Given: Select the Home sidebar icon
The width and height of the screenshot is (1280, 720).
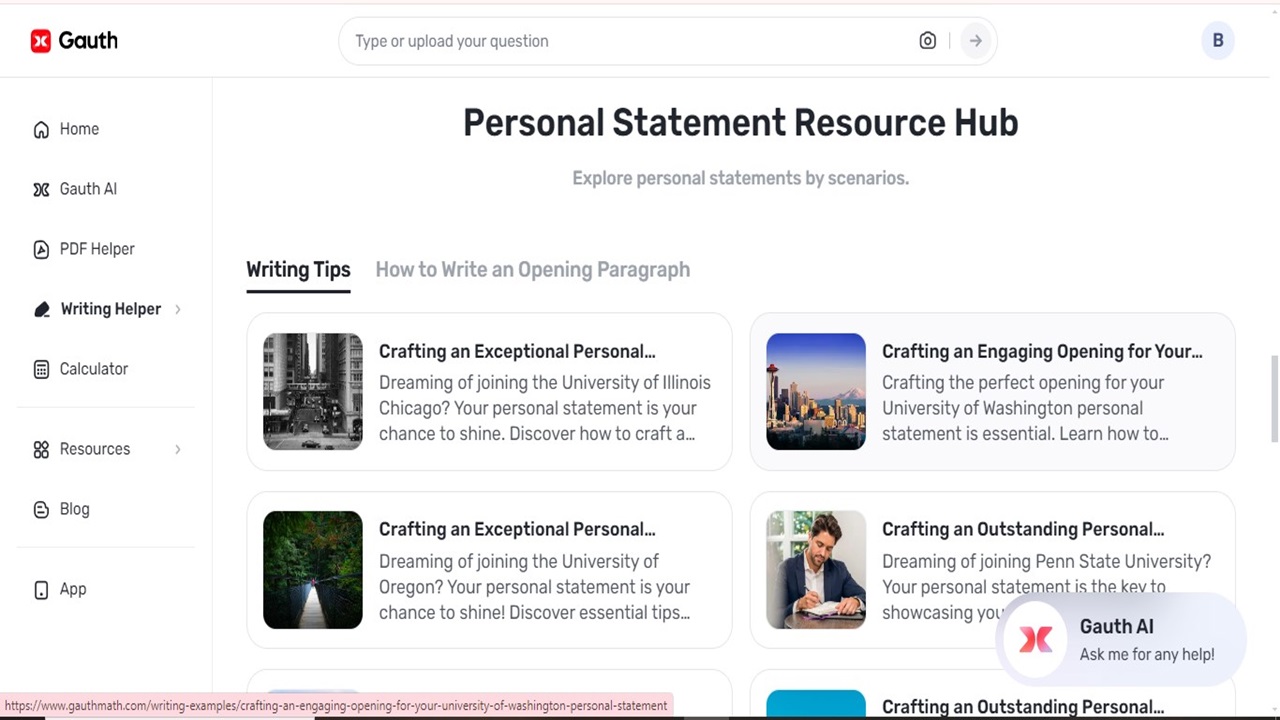Looking at the screenshot, I should (x=41, y=129).
